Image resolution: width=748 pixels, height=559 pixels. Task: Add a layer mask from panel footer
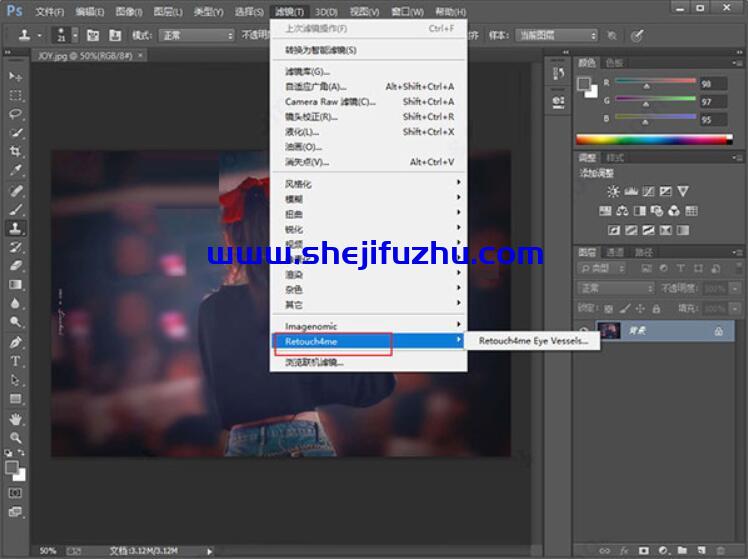[x=644, y=550]
